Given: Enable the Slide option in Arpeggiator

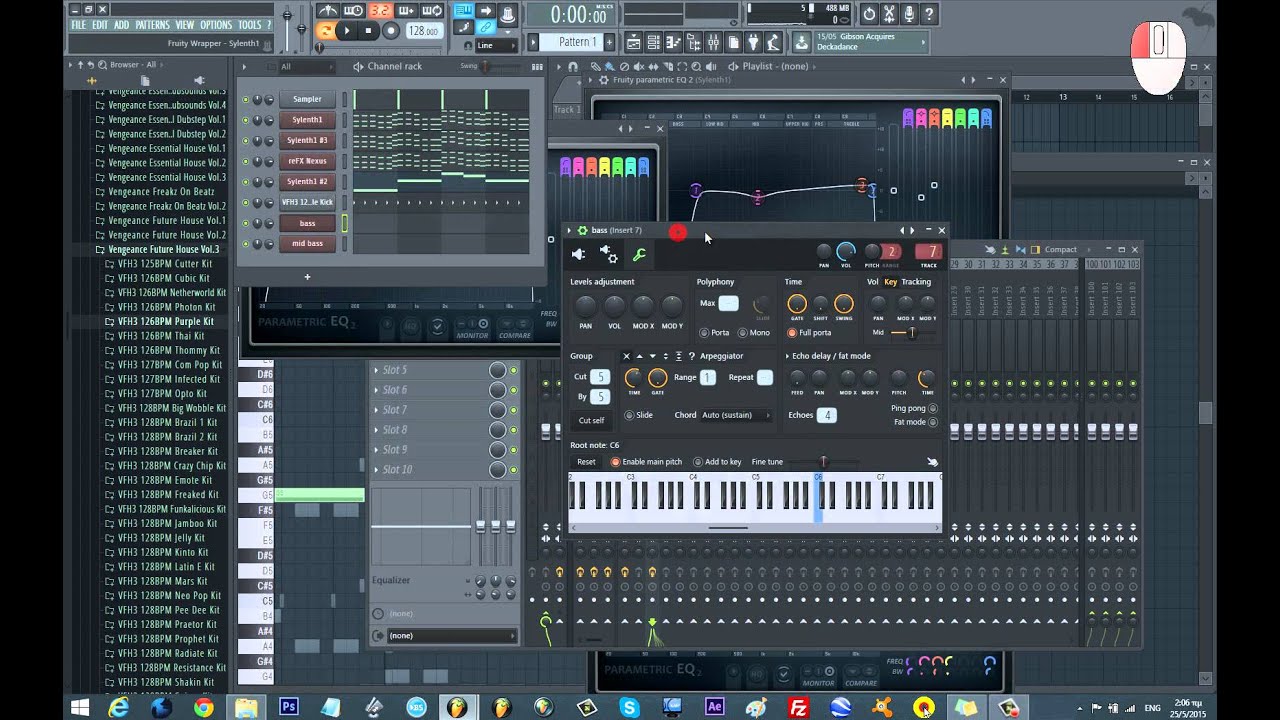Looking at the screenshot, I should point(629,415).
